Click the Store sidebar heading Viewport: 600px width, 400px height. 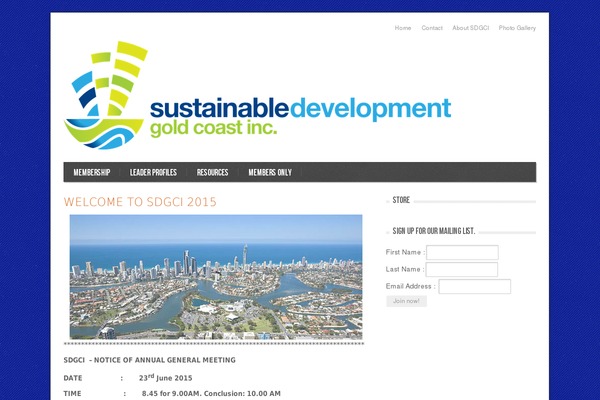coord(401,200)
